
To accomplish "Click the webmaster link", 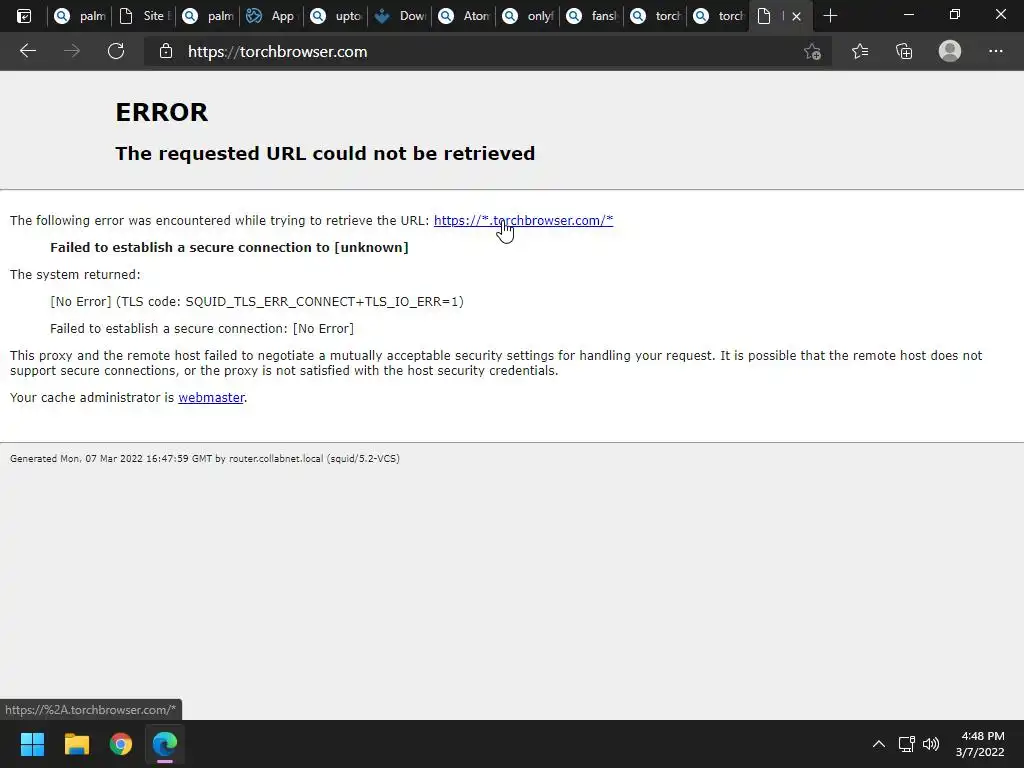I will coord(211,397).
